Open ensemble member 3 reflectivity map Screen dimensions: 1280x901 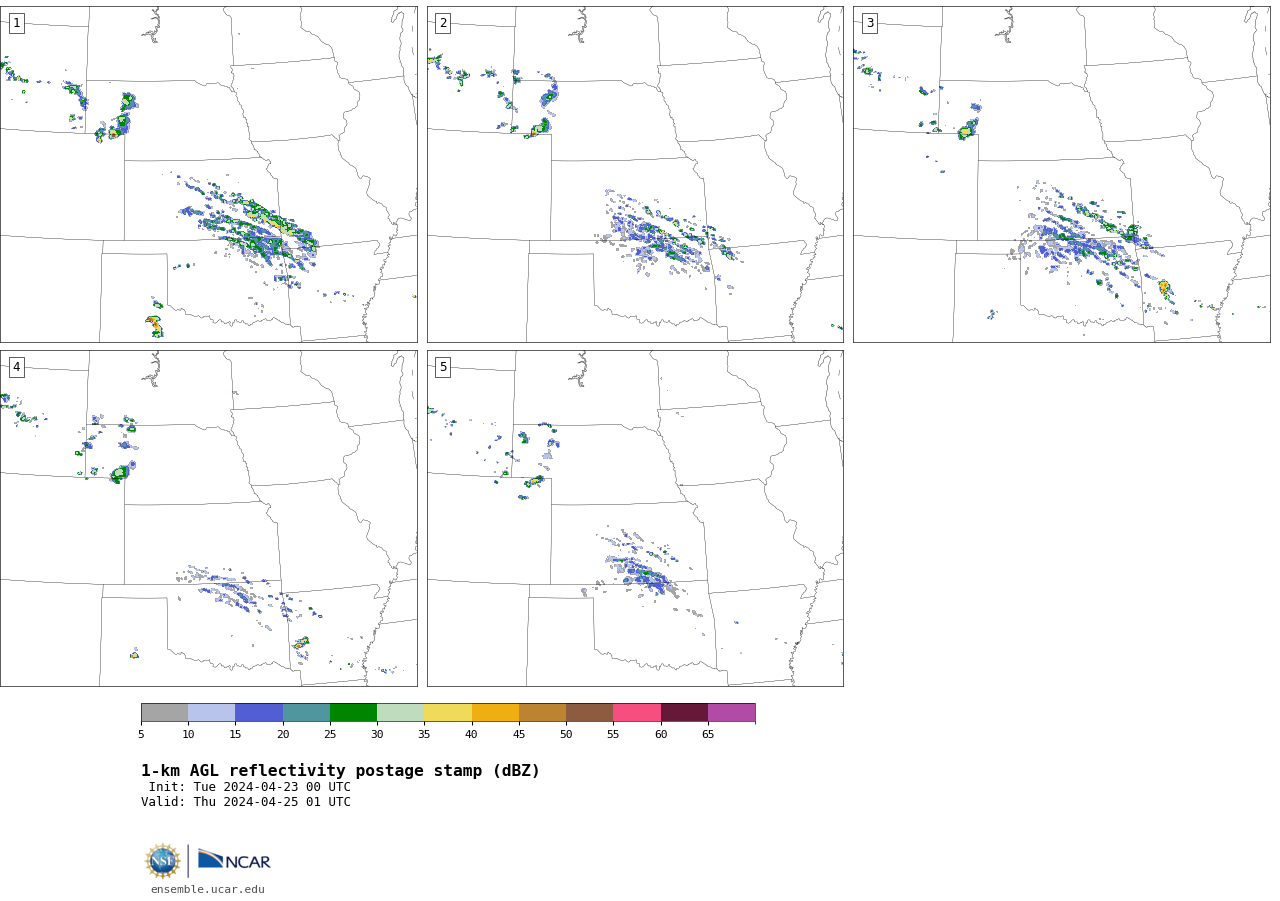tap(1061, 174)
